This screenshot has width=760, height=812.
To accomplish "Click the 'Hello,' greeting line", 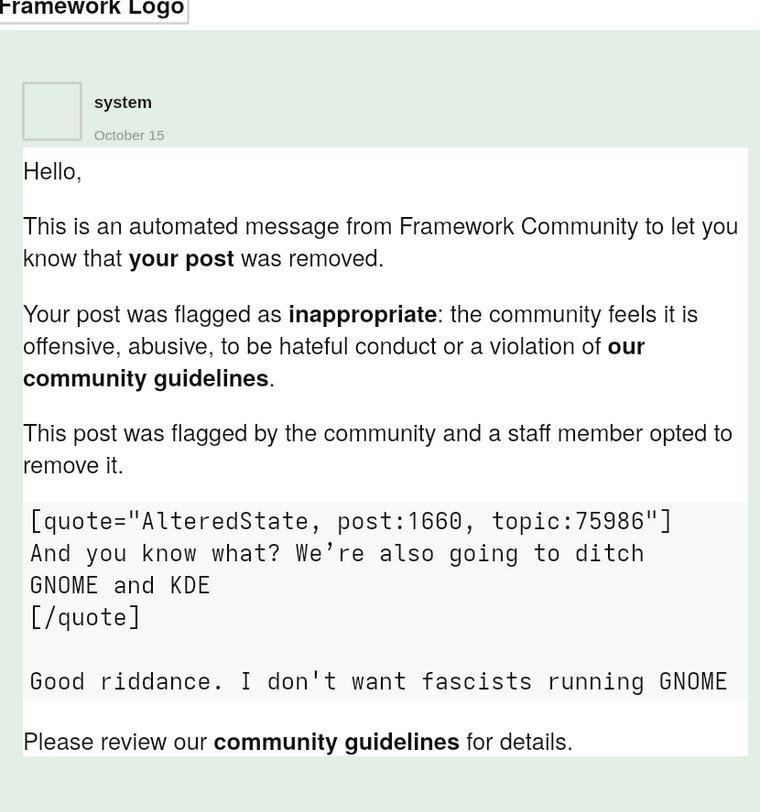I will click(x=52, y=172).
